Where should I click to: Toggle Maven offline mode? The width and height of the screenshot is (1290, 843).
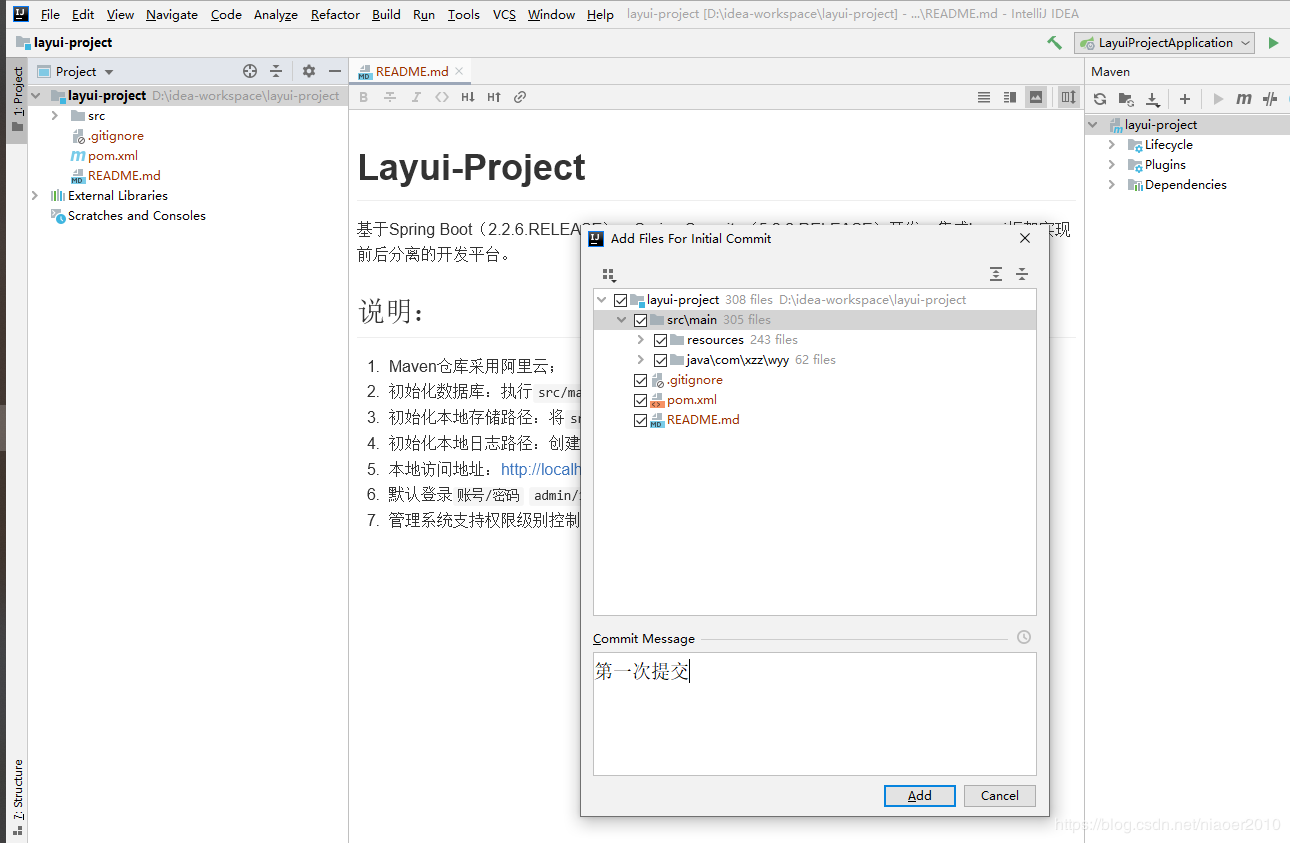click(x=1270, y=99)
